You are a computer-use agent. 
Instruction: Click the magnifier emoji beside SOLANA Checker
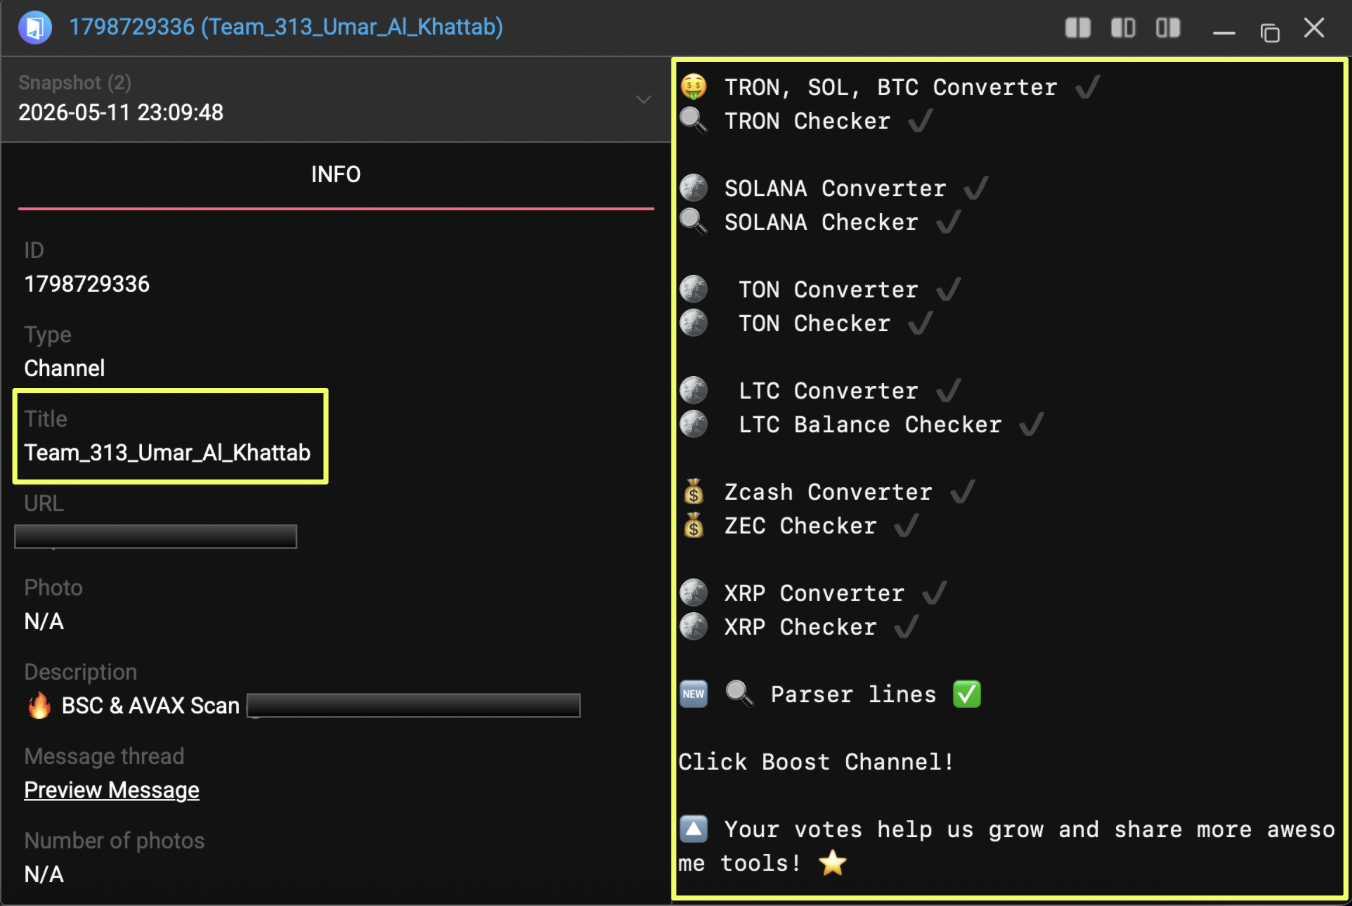click(x=693, y=222)
